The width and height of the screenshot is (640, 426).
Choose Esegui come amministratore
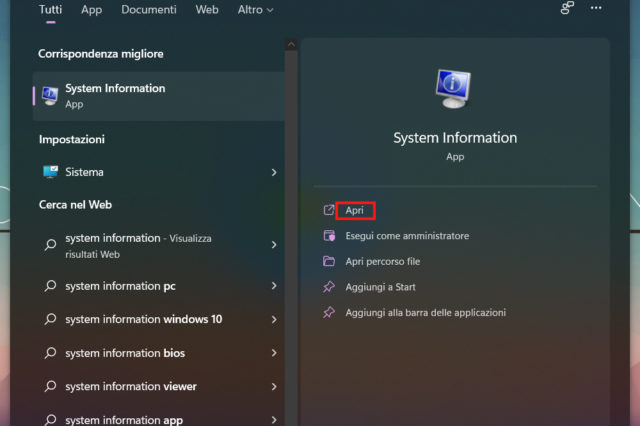tap(407, 236)
